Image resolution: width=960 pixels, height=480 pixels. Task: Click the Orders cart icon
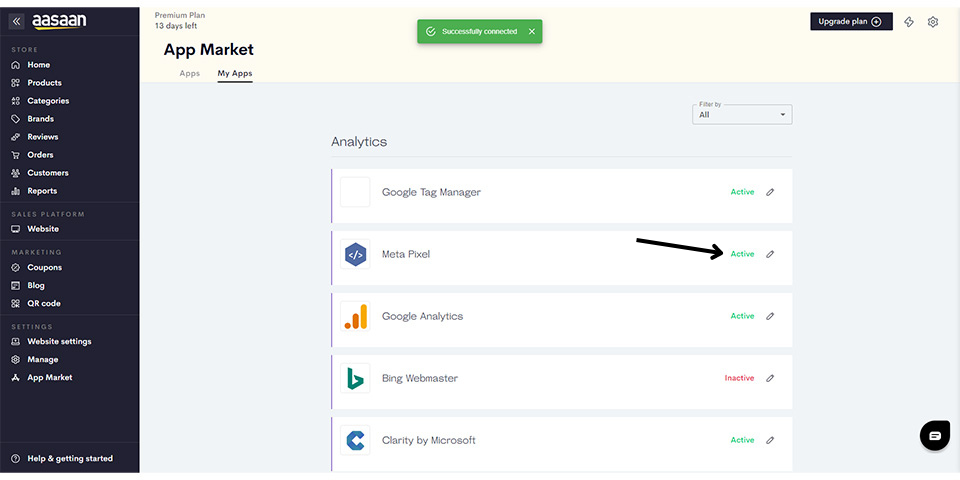point(16,155)
